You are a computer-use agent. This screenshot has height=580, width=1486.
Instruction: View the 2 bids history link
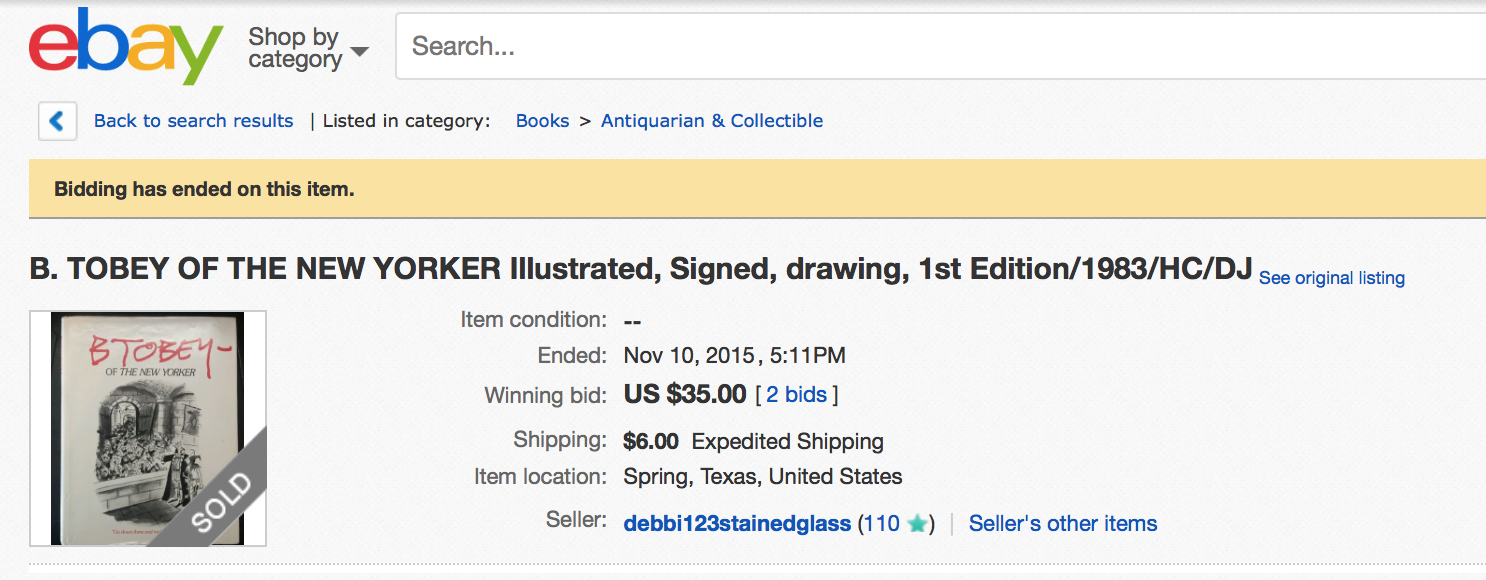point(796,395)
